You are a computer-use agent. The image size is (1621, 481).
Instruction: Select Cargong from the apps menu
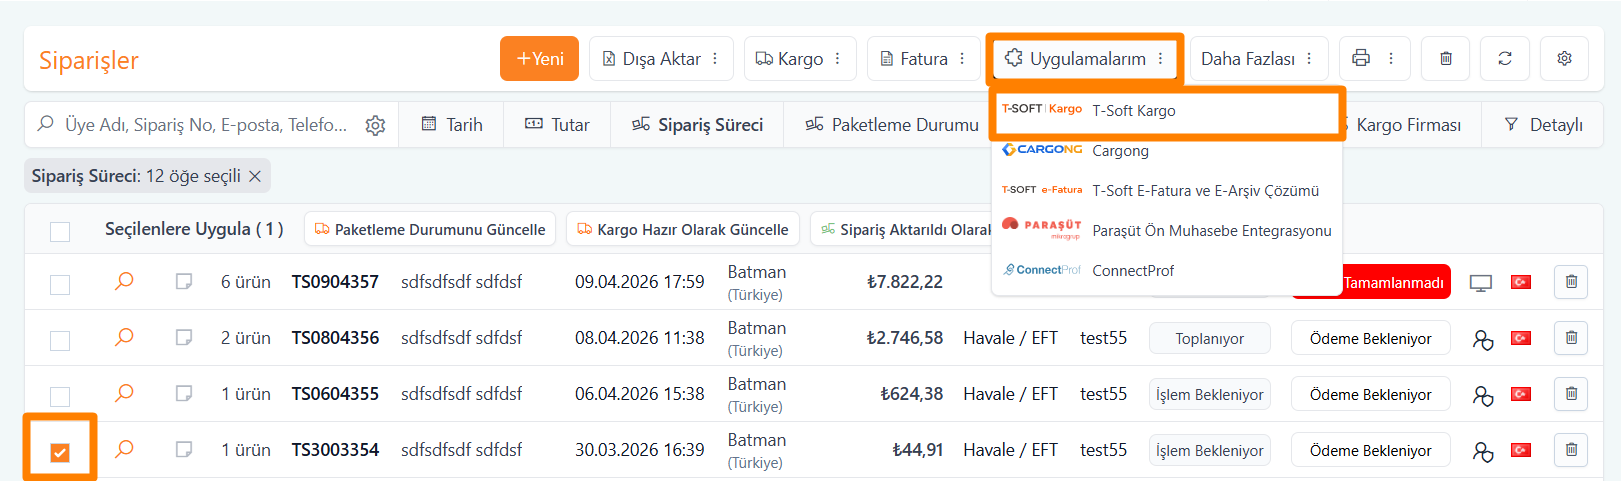[1167, 151]
